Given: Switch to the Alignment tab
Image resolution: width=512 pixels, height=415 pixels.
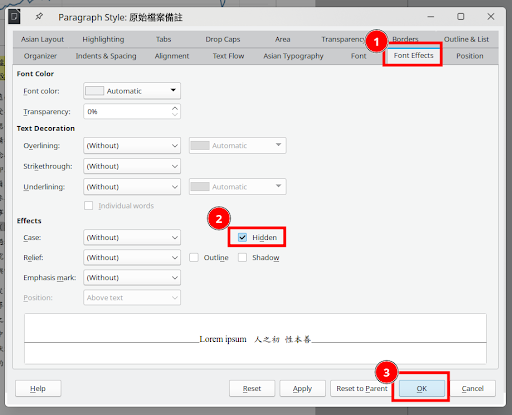Looking at the screenshot, I should [172, 56].
